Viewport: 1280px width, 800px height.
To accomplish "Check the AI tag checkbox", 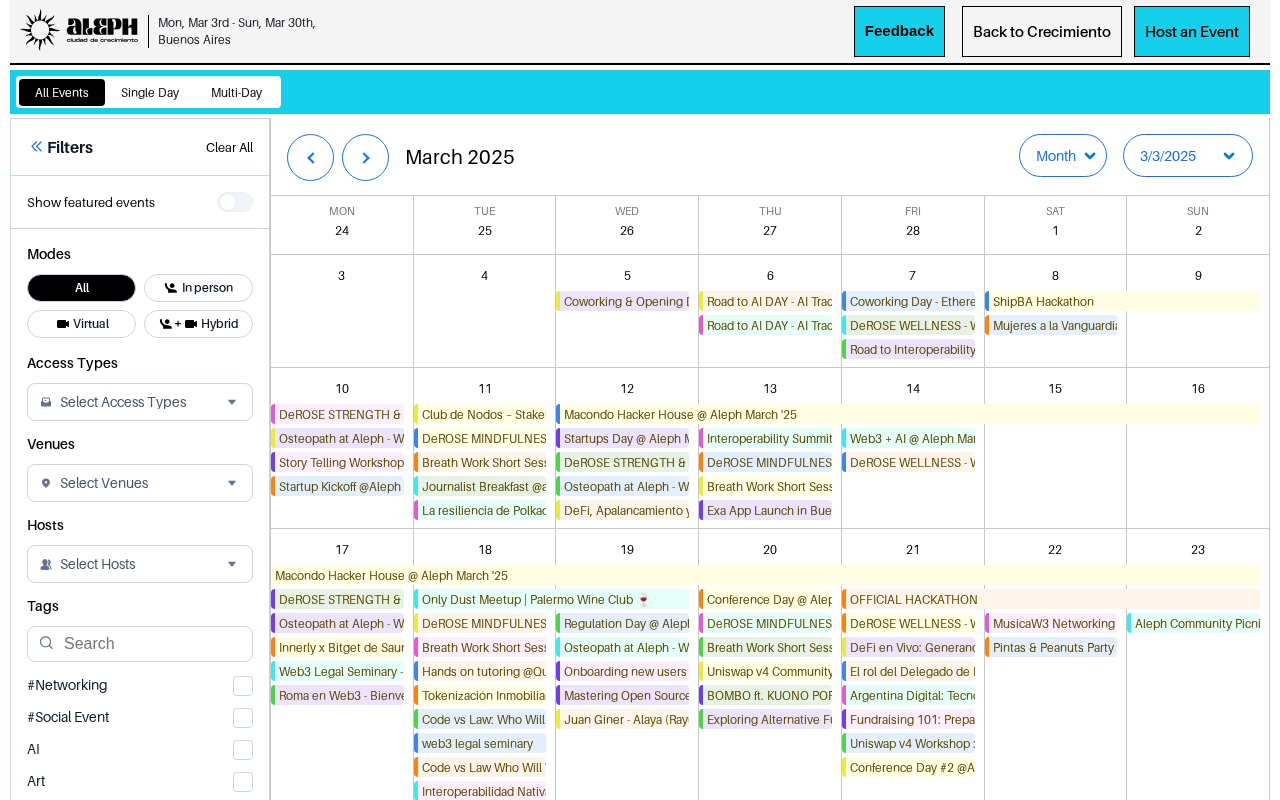I will (x=243, y=750).
